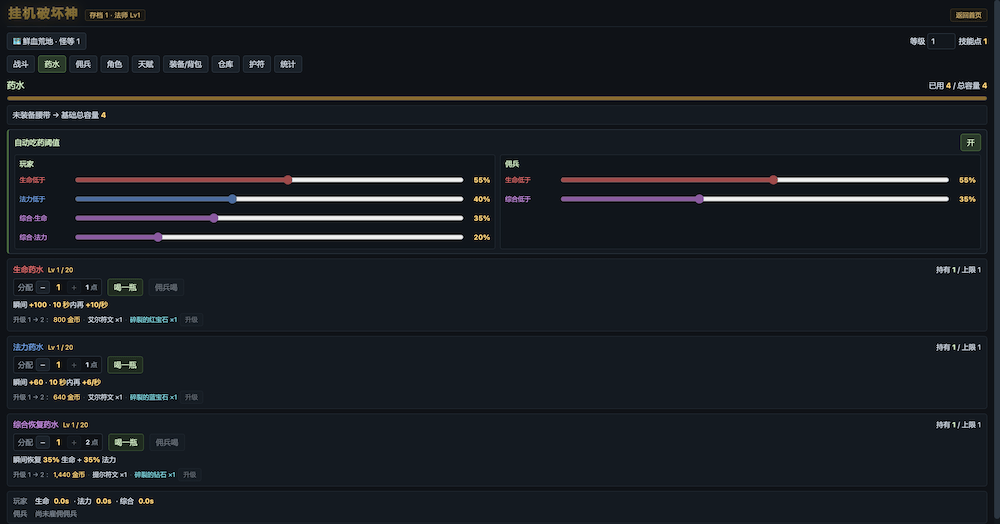Open the 角色 tab
The height and width of the screenshot is (524, 1000).
click(114, 64)
